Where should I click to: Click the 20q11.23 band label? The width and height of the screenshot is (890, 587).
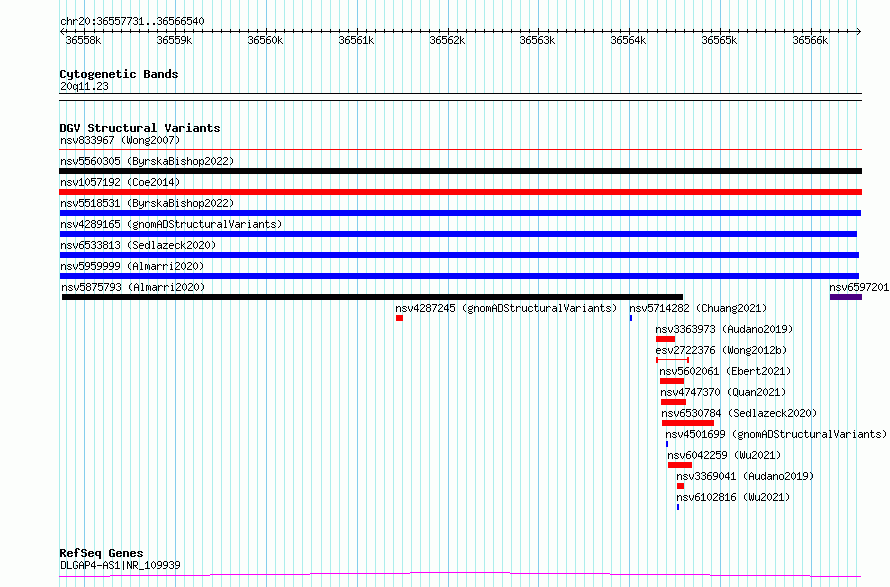pos(84,86)
